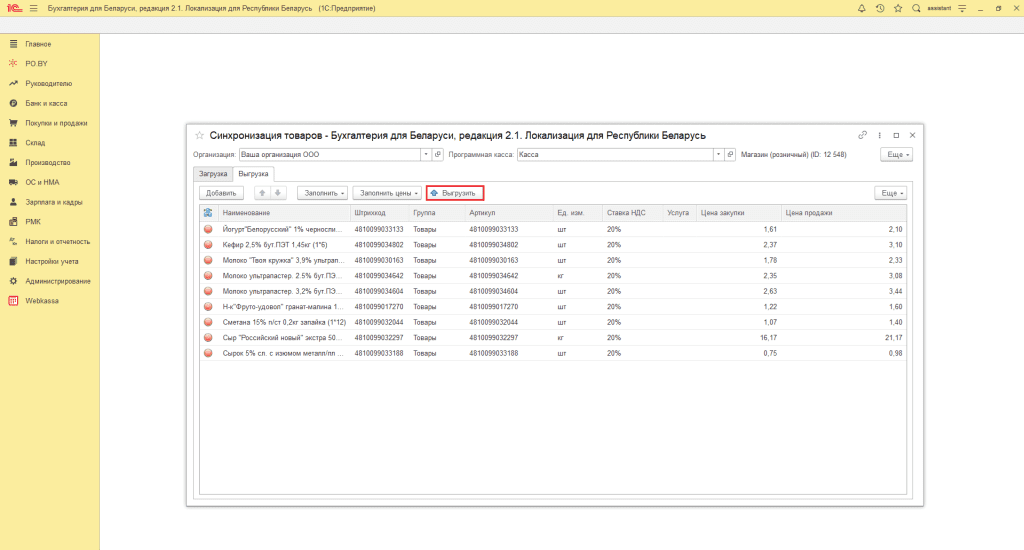Click article 4810099034642 cell
The width and height of the screenshot is (1024, 550).
pyautogui.click(x=494, y=276)
